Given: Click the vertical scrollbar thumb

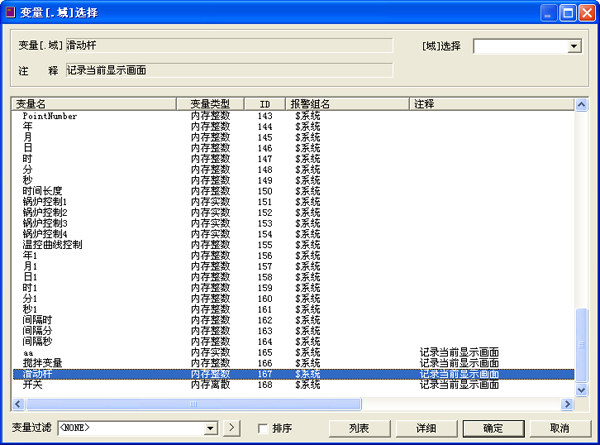Looking at the screenshot, I should tap(582, 345).
